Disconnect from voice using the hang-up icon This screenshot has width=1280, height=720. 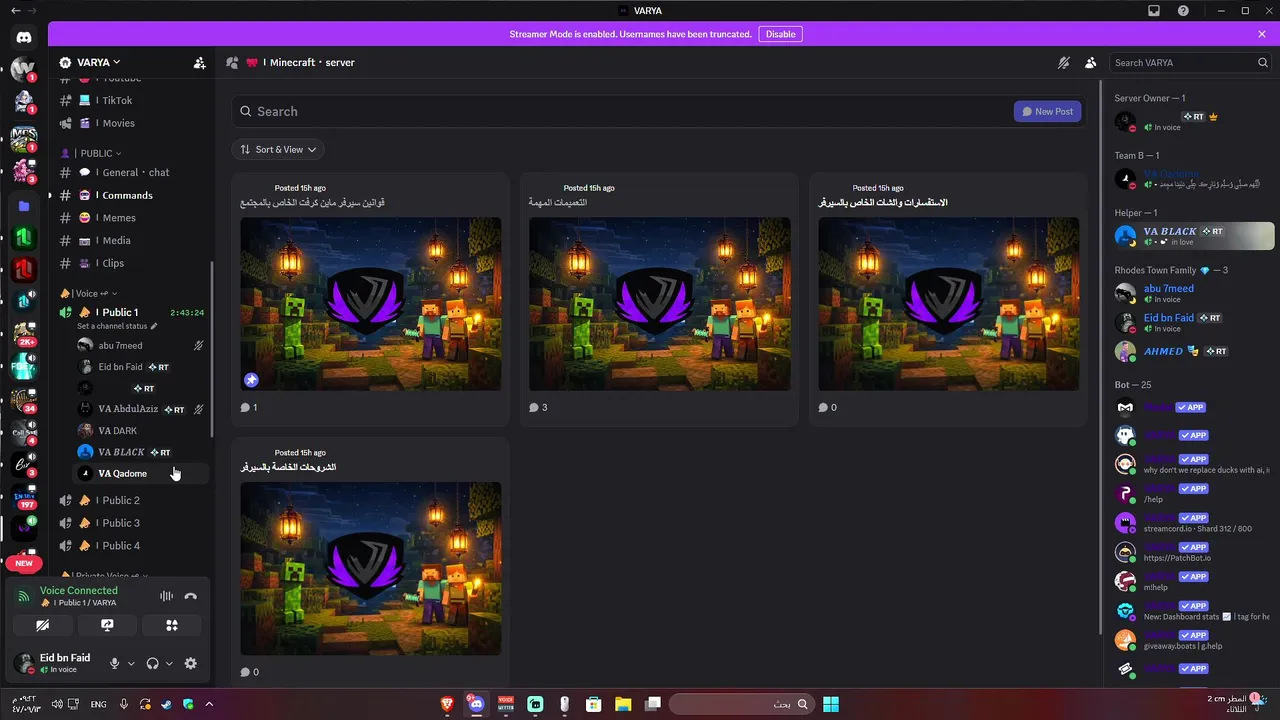click(191, 596)
